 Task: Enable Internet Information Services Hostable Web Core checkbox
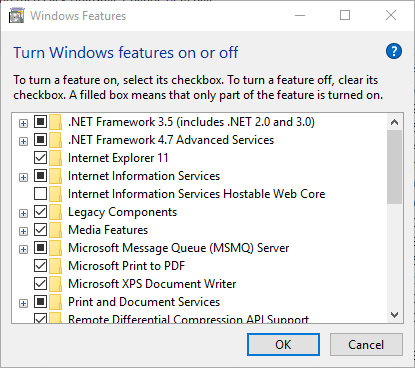(x=40, y=194)
